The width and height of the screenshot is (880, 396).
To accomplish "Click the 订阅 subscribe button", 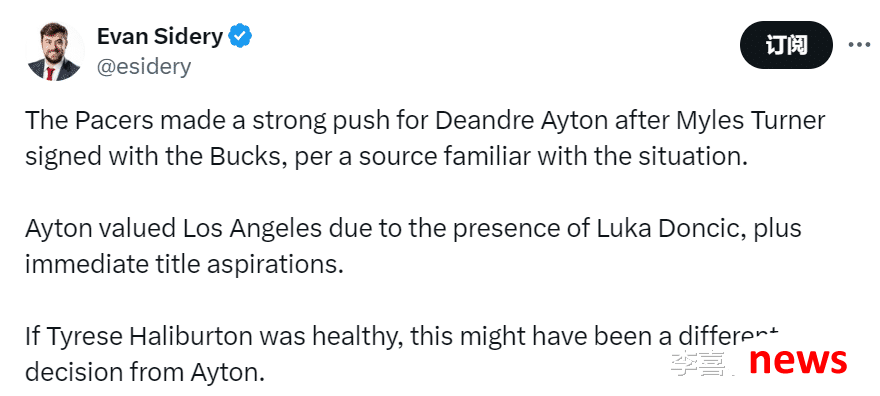I will click(786, 45).
